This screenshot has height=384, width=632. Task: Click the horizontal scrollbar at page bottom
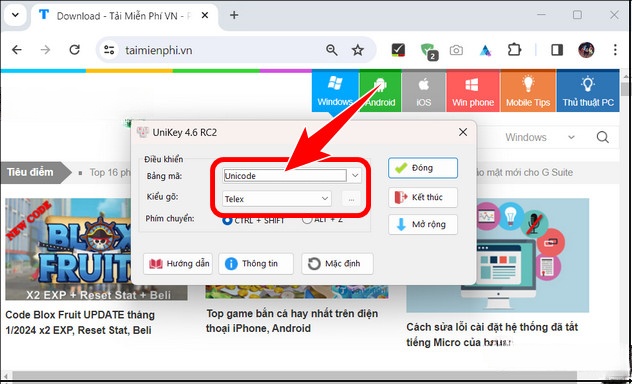(x=294, y=376)
